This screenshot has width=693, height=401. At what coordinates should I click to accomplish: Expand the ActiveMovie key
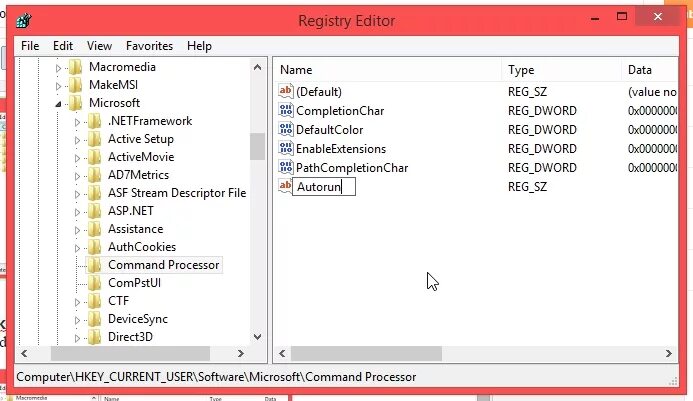[77, 158]
